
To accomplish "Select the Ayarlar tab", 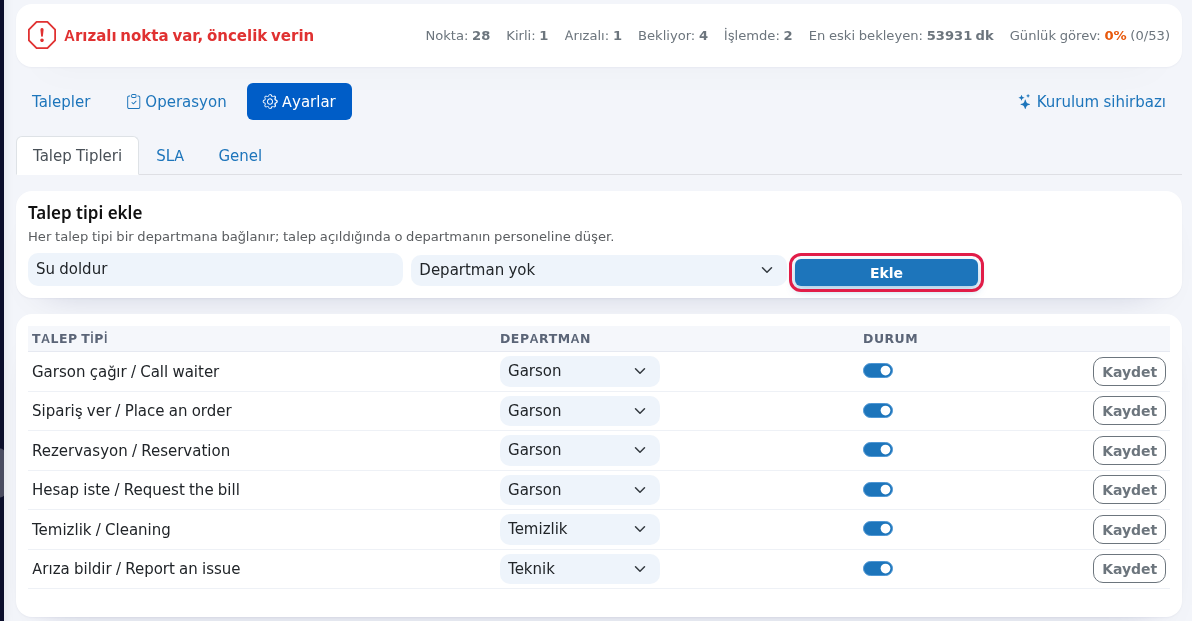I will tap(300, 101).
